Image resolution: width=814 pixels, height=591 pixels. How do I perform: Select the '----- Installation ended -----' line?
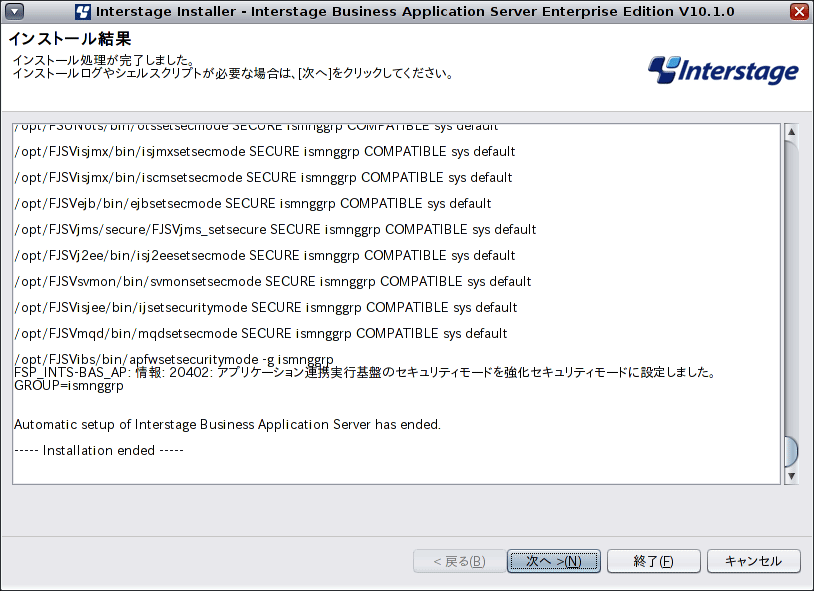tap(99, 450)
